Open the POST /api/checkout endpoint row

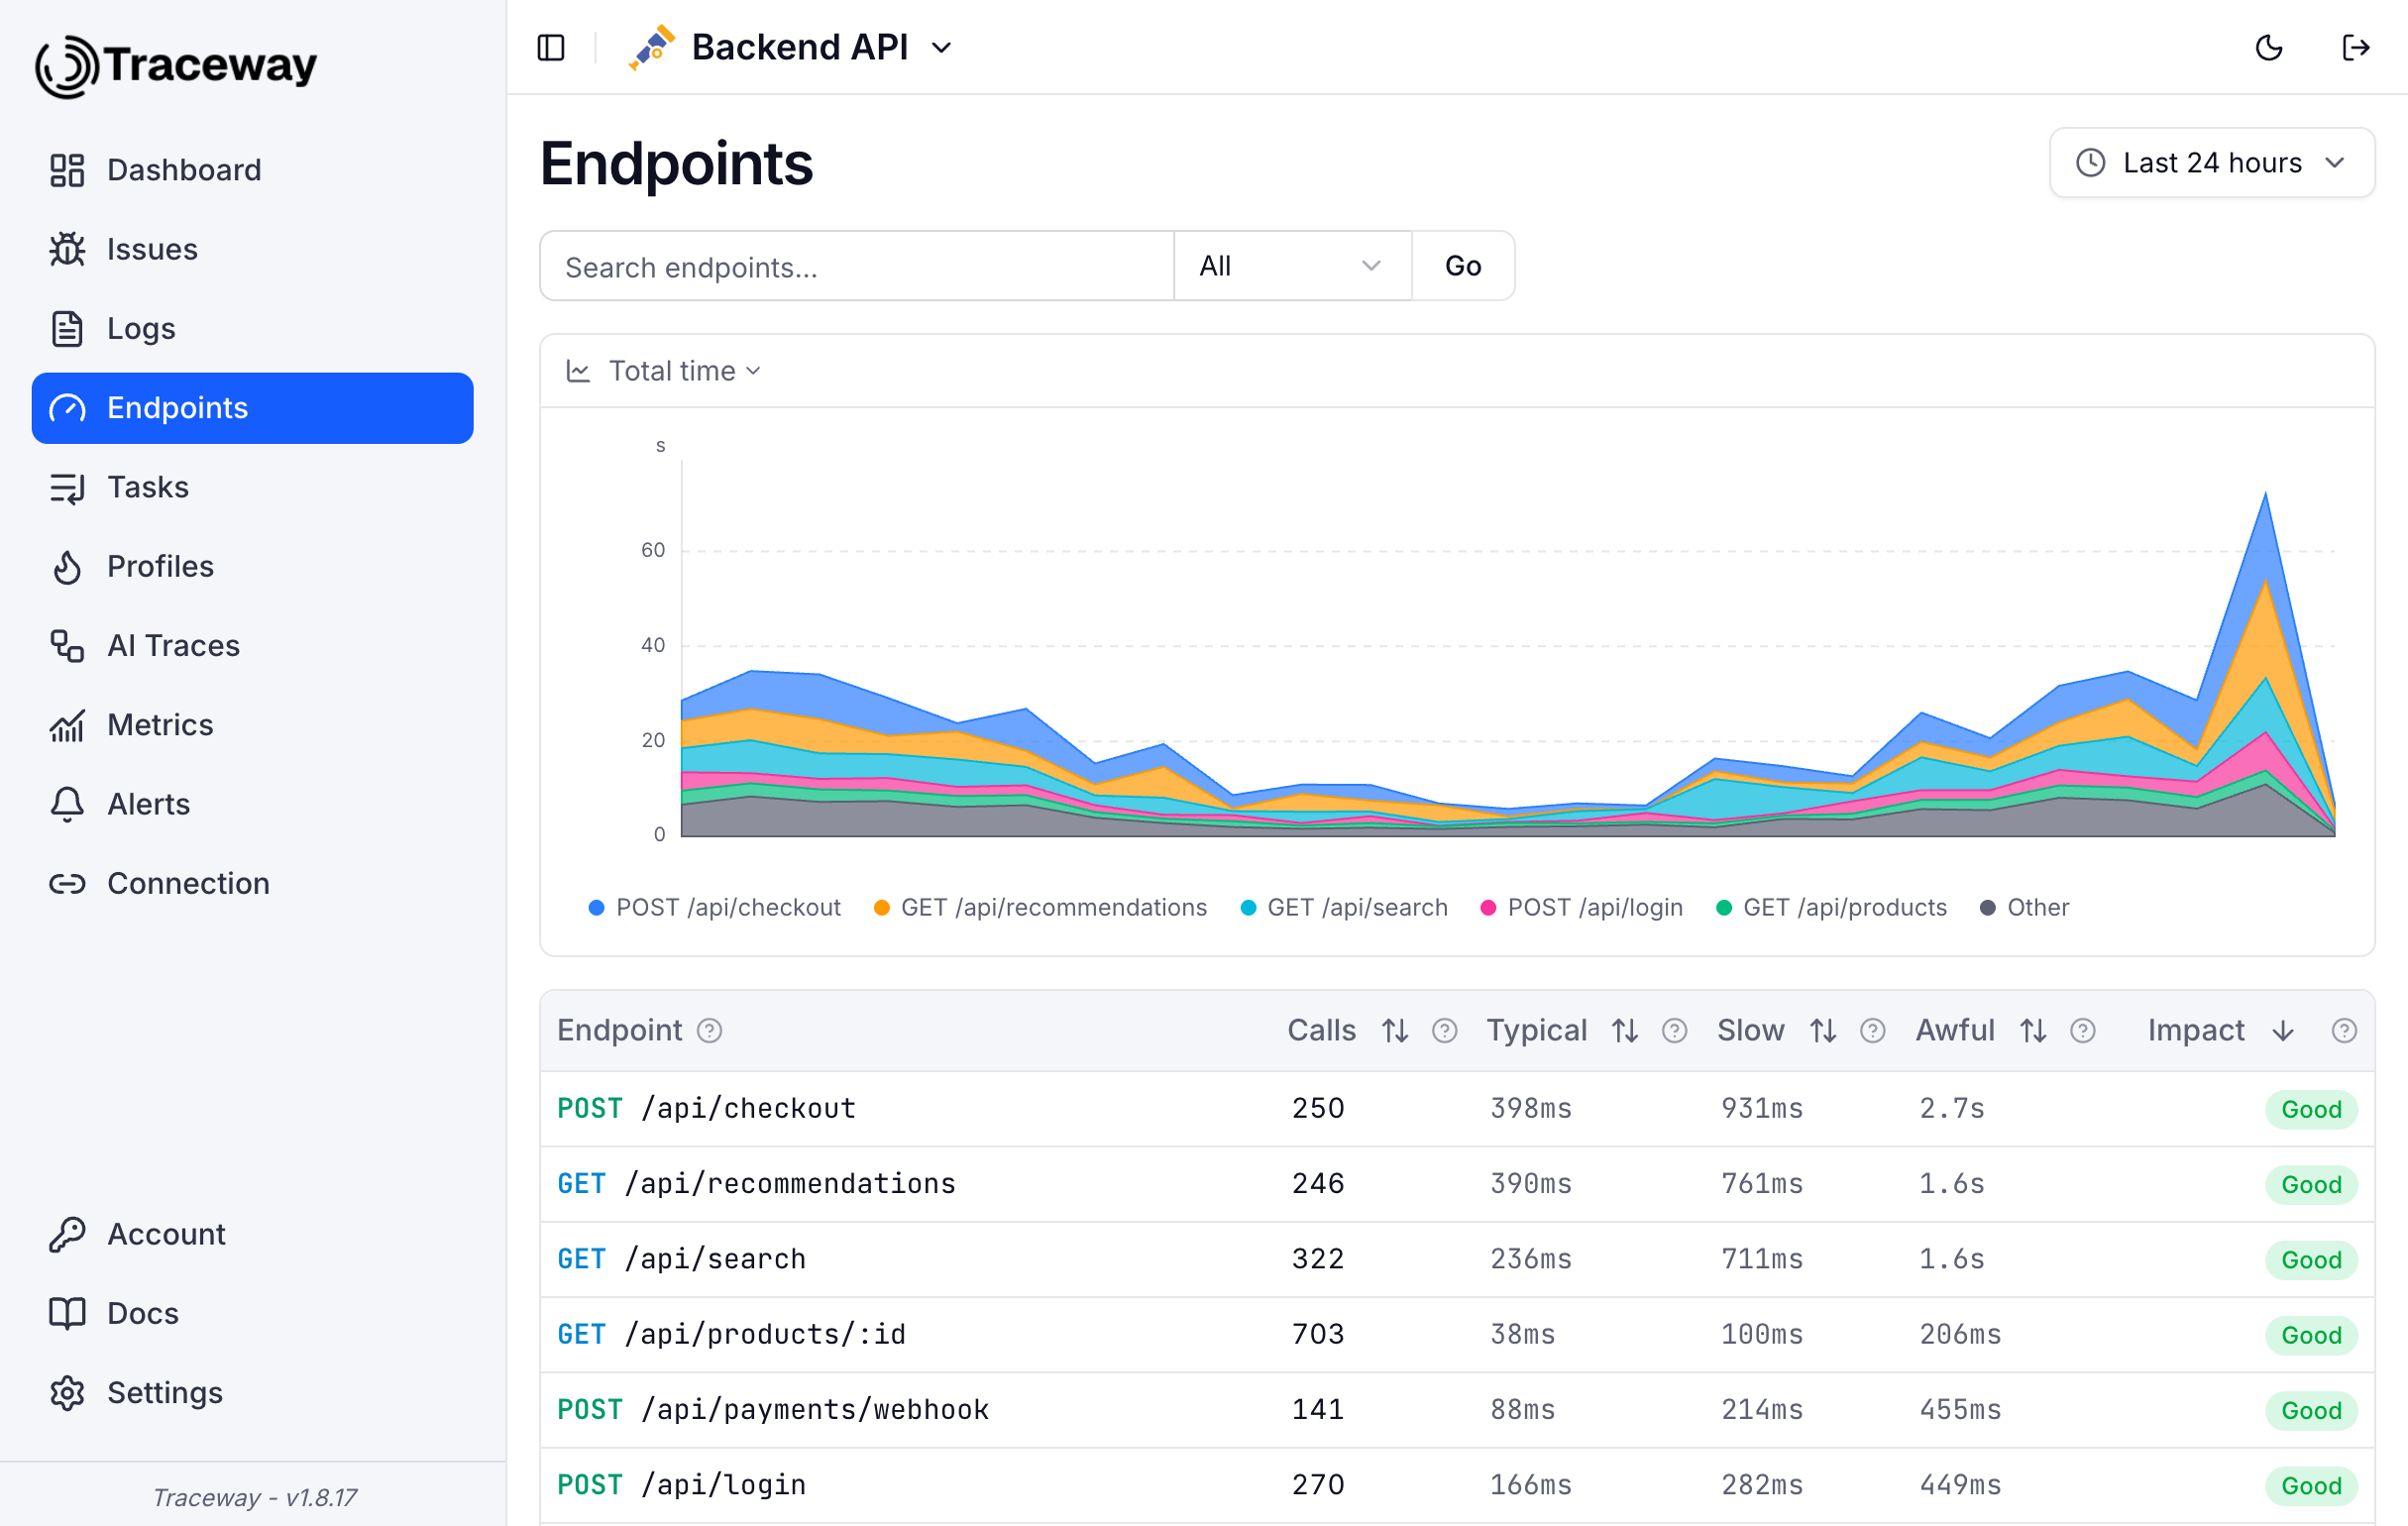pos(1457,1109)
